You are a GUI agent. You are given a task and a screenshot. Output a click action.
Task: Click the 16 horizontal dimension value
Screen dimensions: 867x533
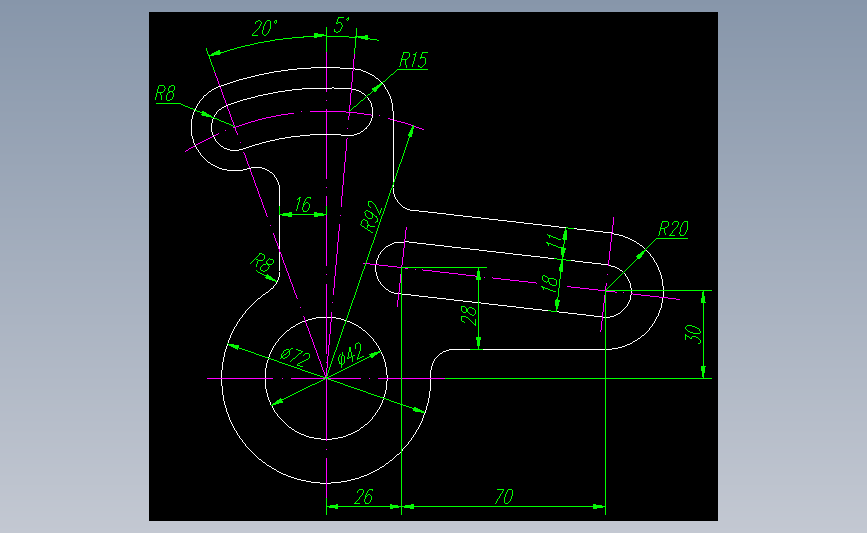click(302, 205)
